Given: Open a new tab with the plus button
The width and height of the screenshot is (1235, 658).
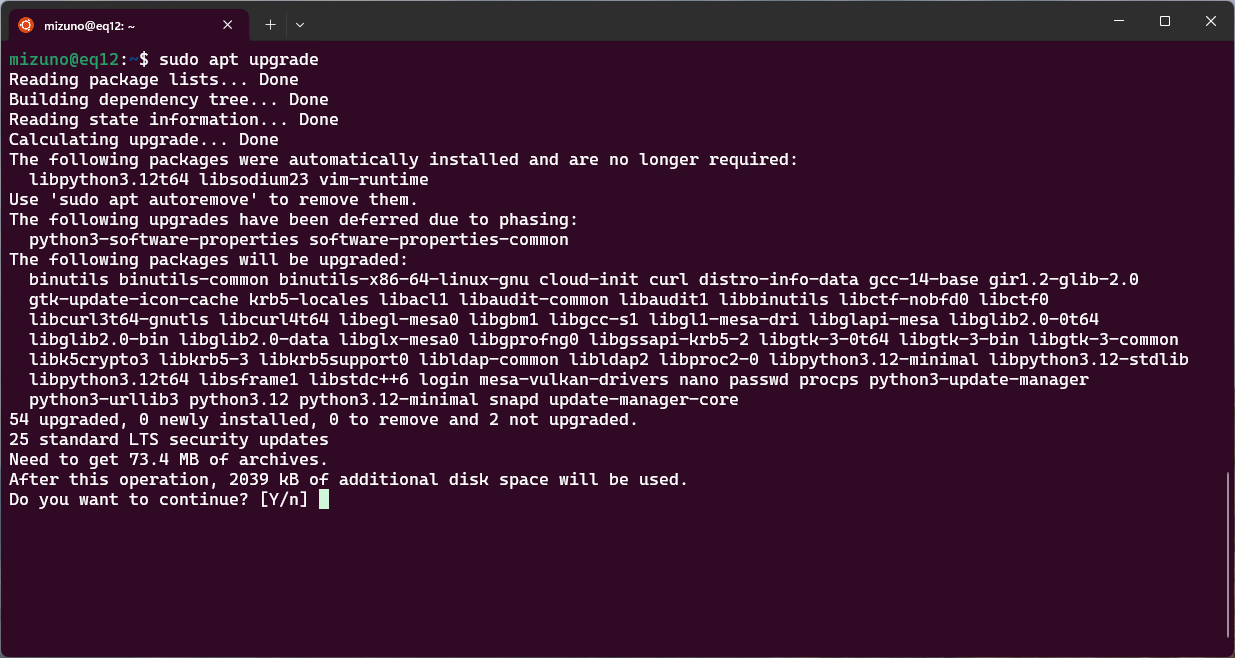Looking at the screenshot, I should 270,24.
